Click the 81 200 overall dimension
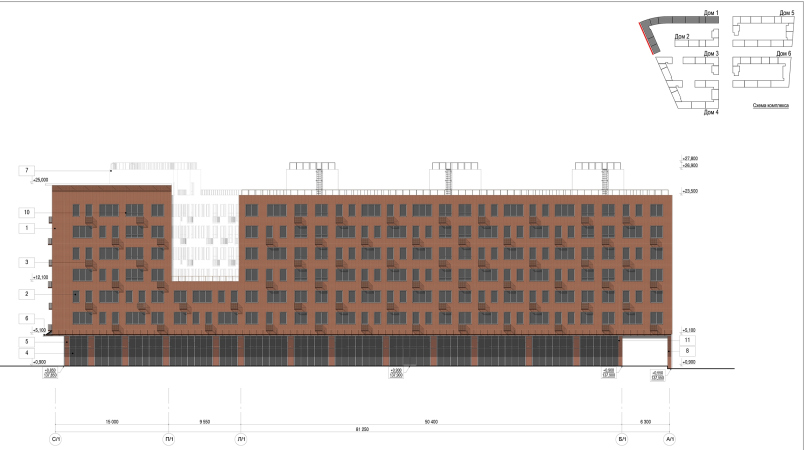805x450 pixels. click(362, 429)
